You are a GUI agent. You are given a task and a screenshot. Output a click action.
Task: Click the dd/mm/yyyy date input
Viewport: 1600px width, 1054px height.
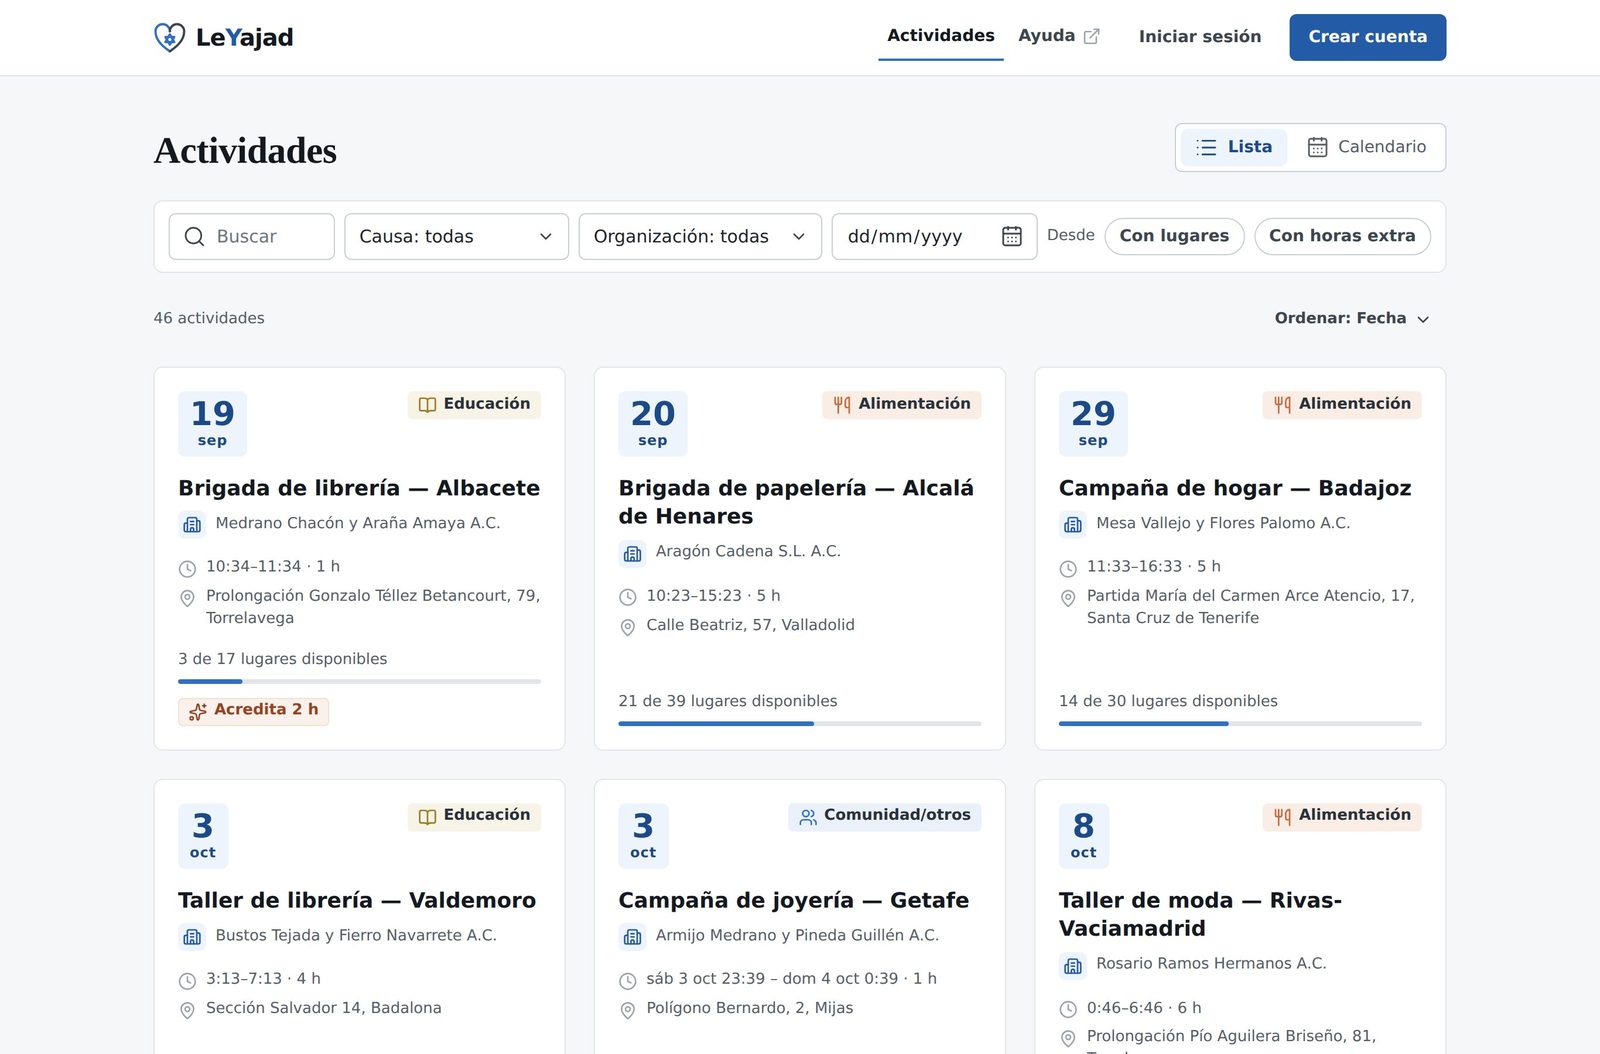934,237
